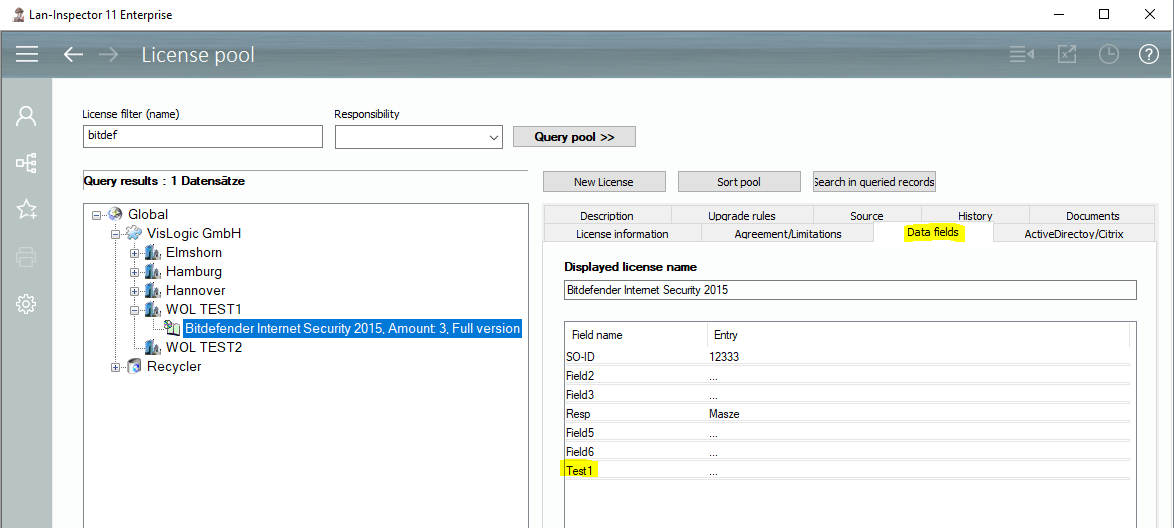This screenshot has height=528, width=1174.
Task: Open the network structure sidebar icon
Action: click(x=27, y=162)
